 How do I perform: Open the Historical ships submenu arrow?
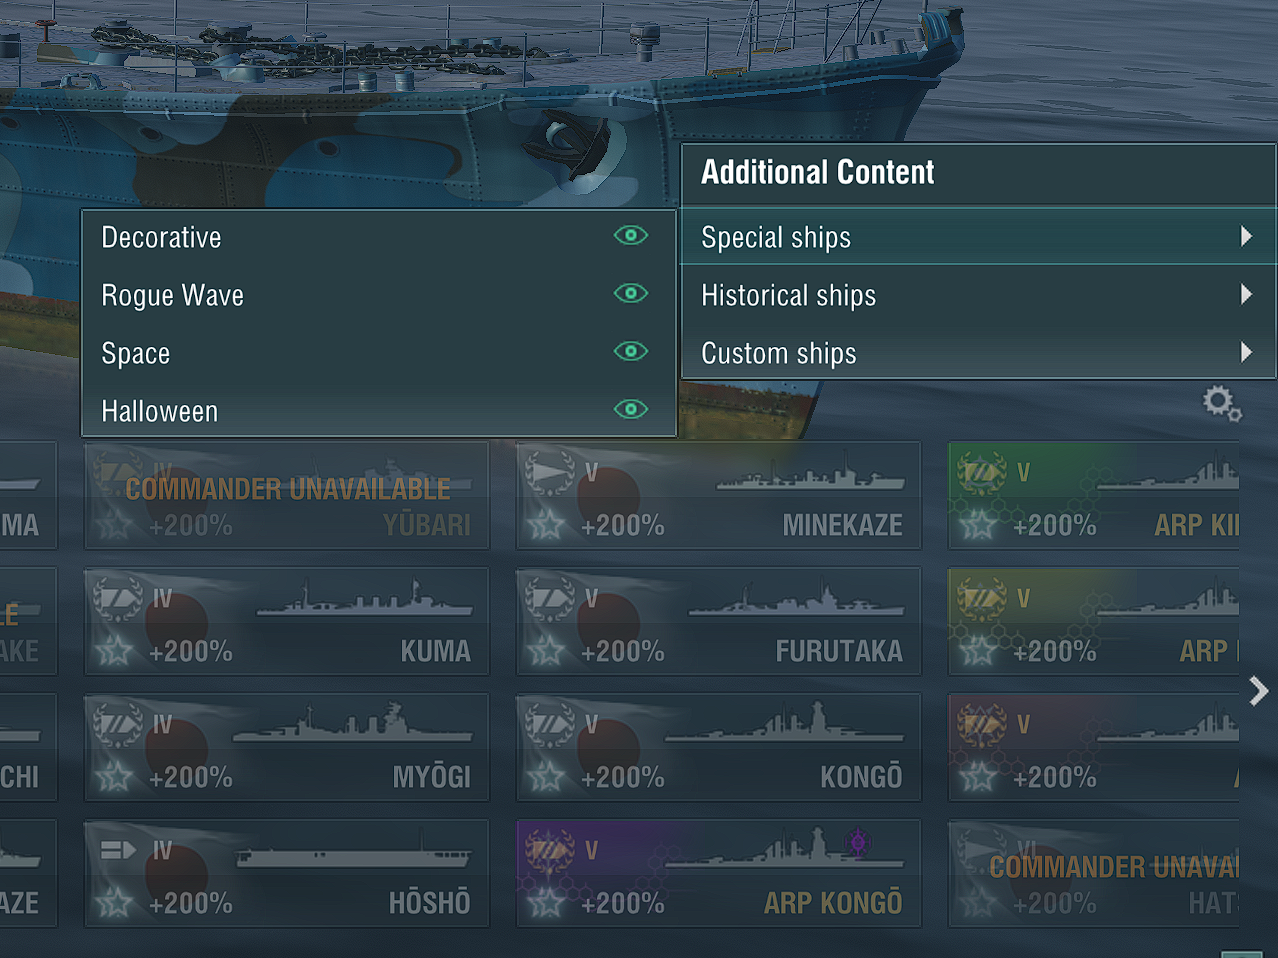coord(1245,294)
